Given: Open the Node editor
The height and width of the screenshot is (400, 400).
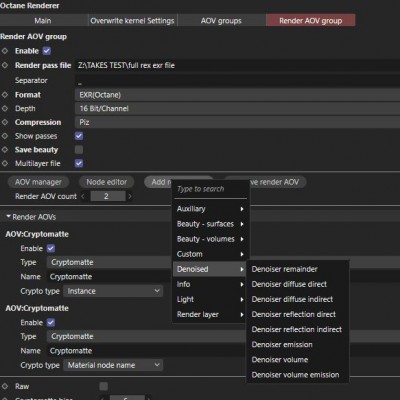Looking at the screenshot, I should (x=107, y=182).
